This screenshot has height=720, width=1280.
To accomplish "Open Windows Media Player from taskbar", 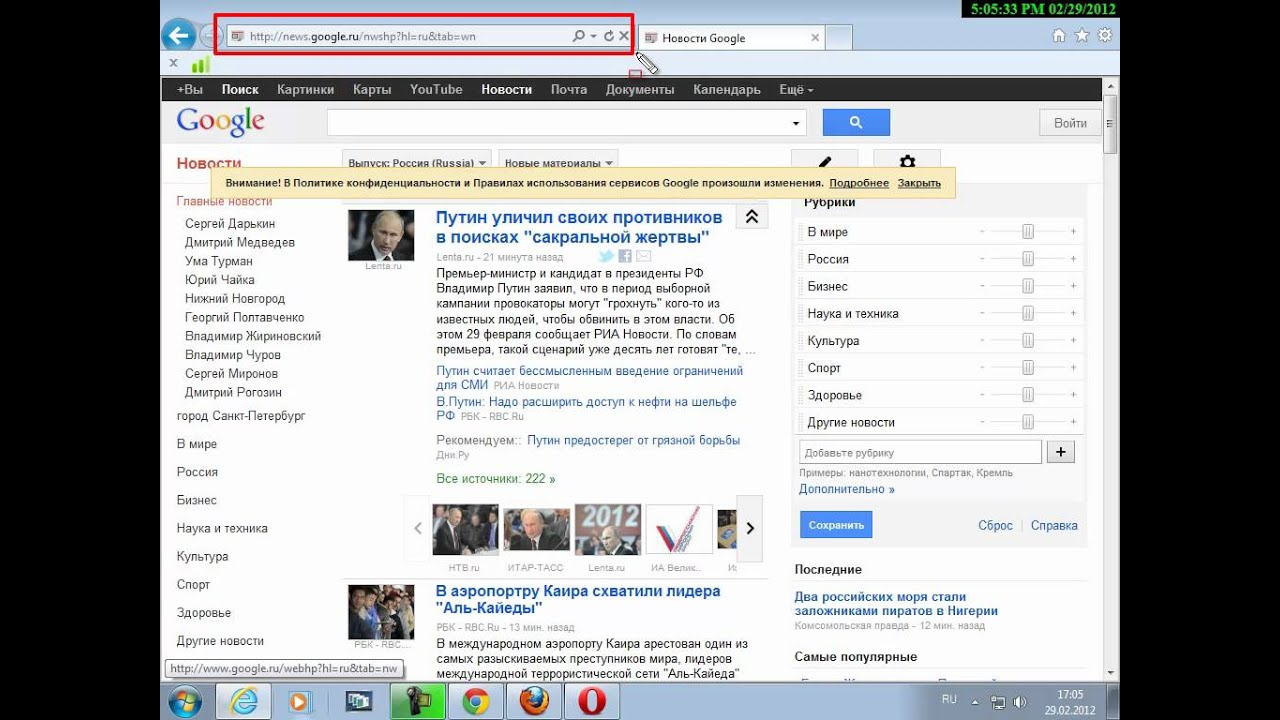I will pos(300,702).
